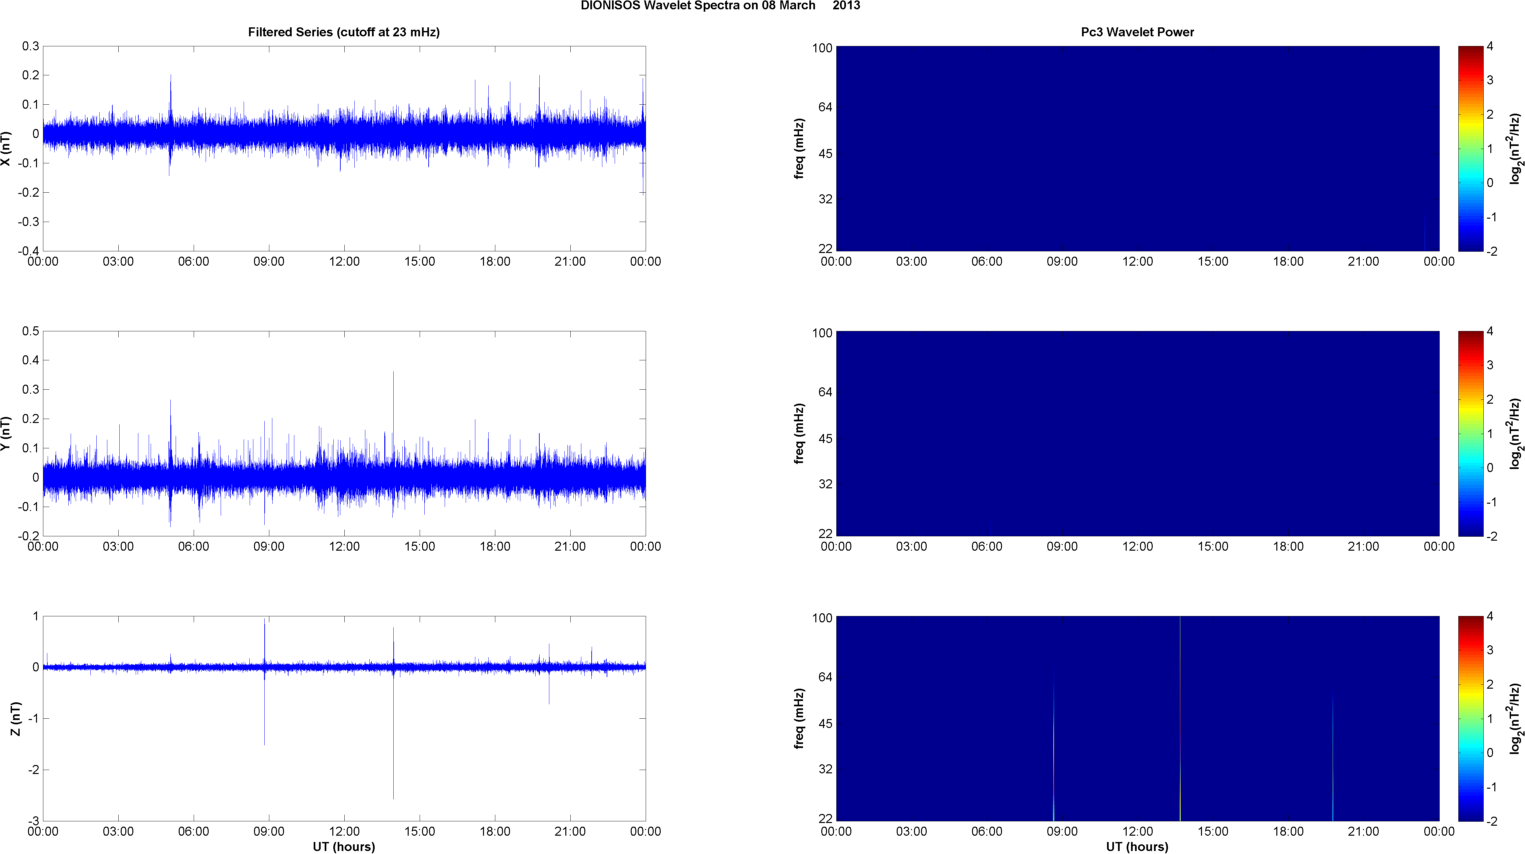Pick the colorbar next to the X-component wavelet panel
This screenshot has width=1525, height=854.
(1471, 148)
